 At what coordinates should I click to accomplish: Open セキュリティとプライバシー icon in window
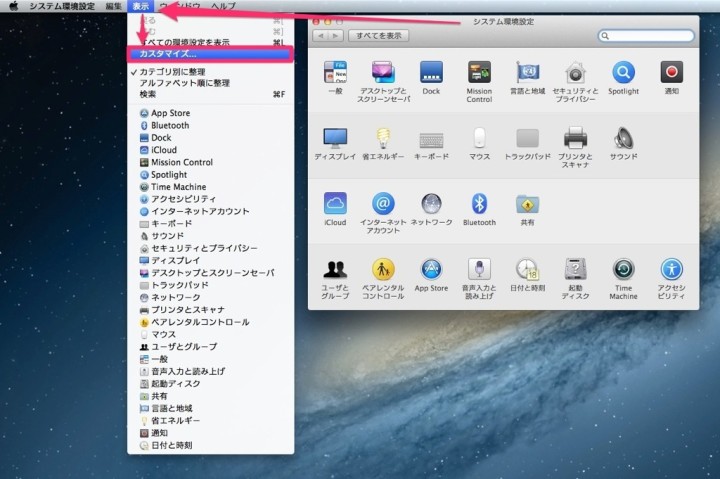click(575, 73)
